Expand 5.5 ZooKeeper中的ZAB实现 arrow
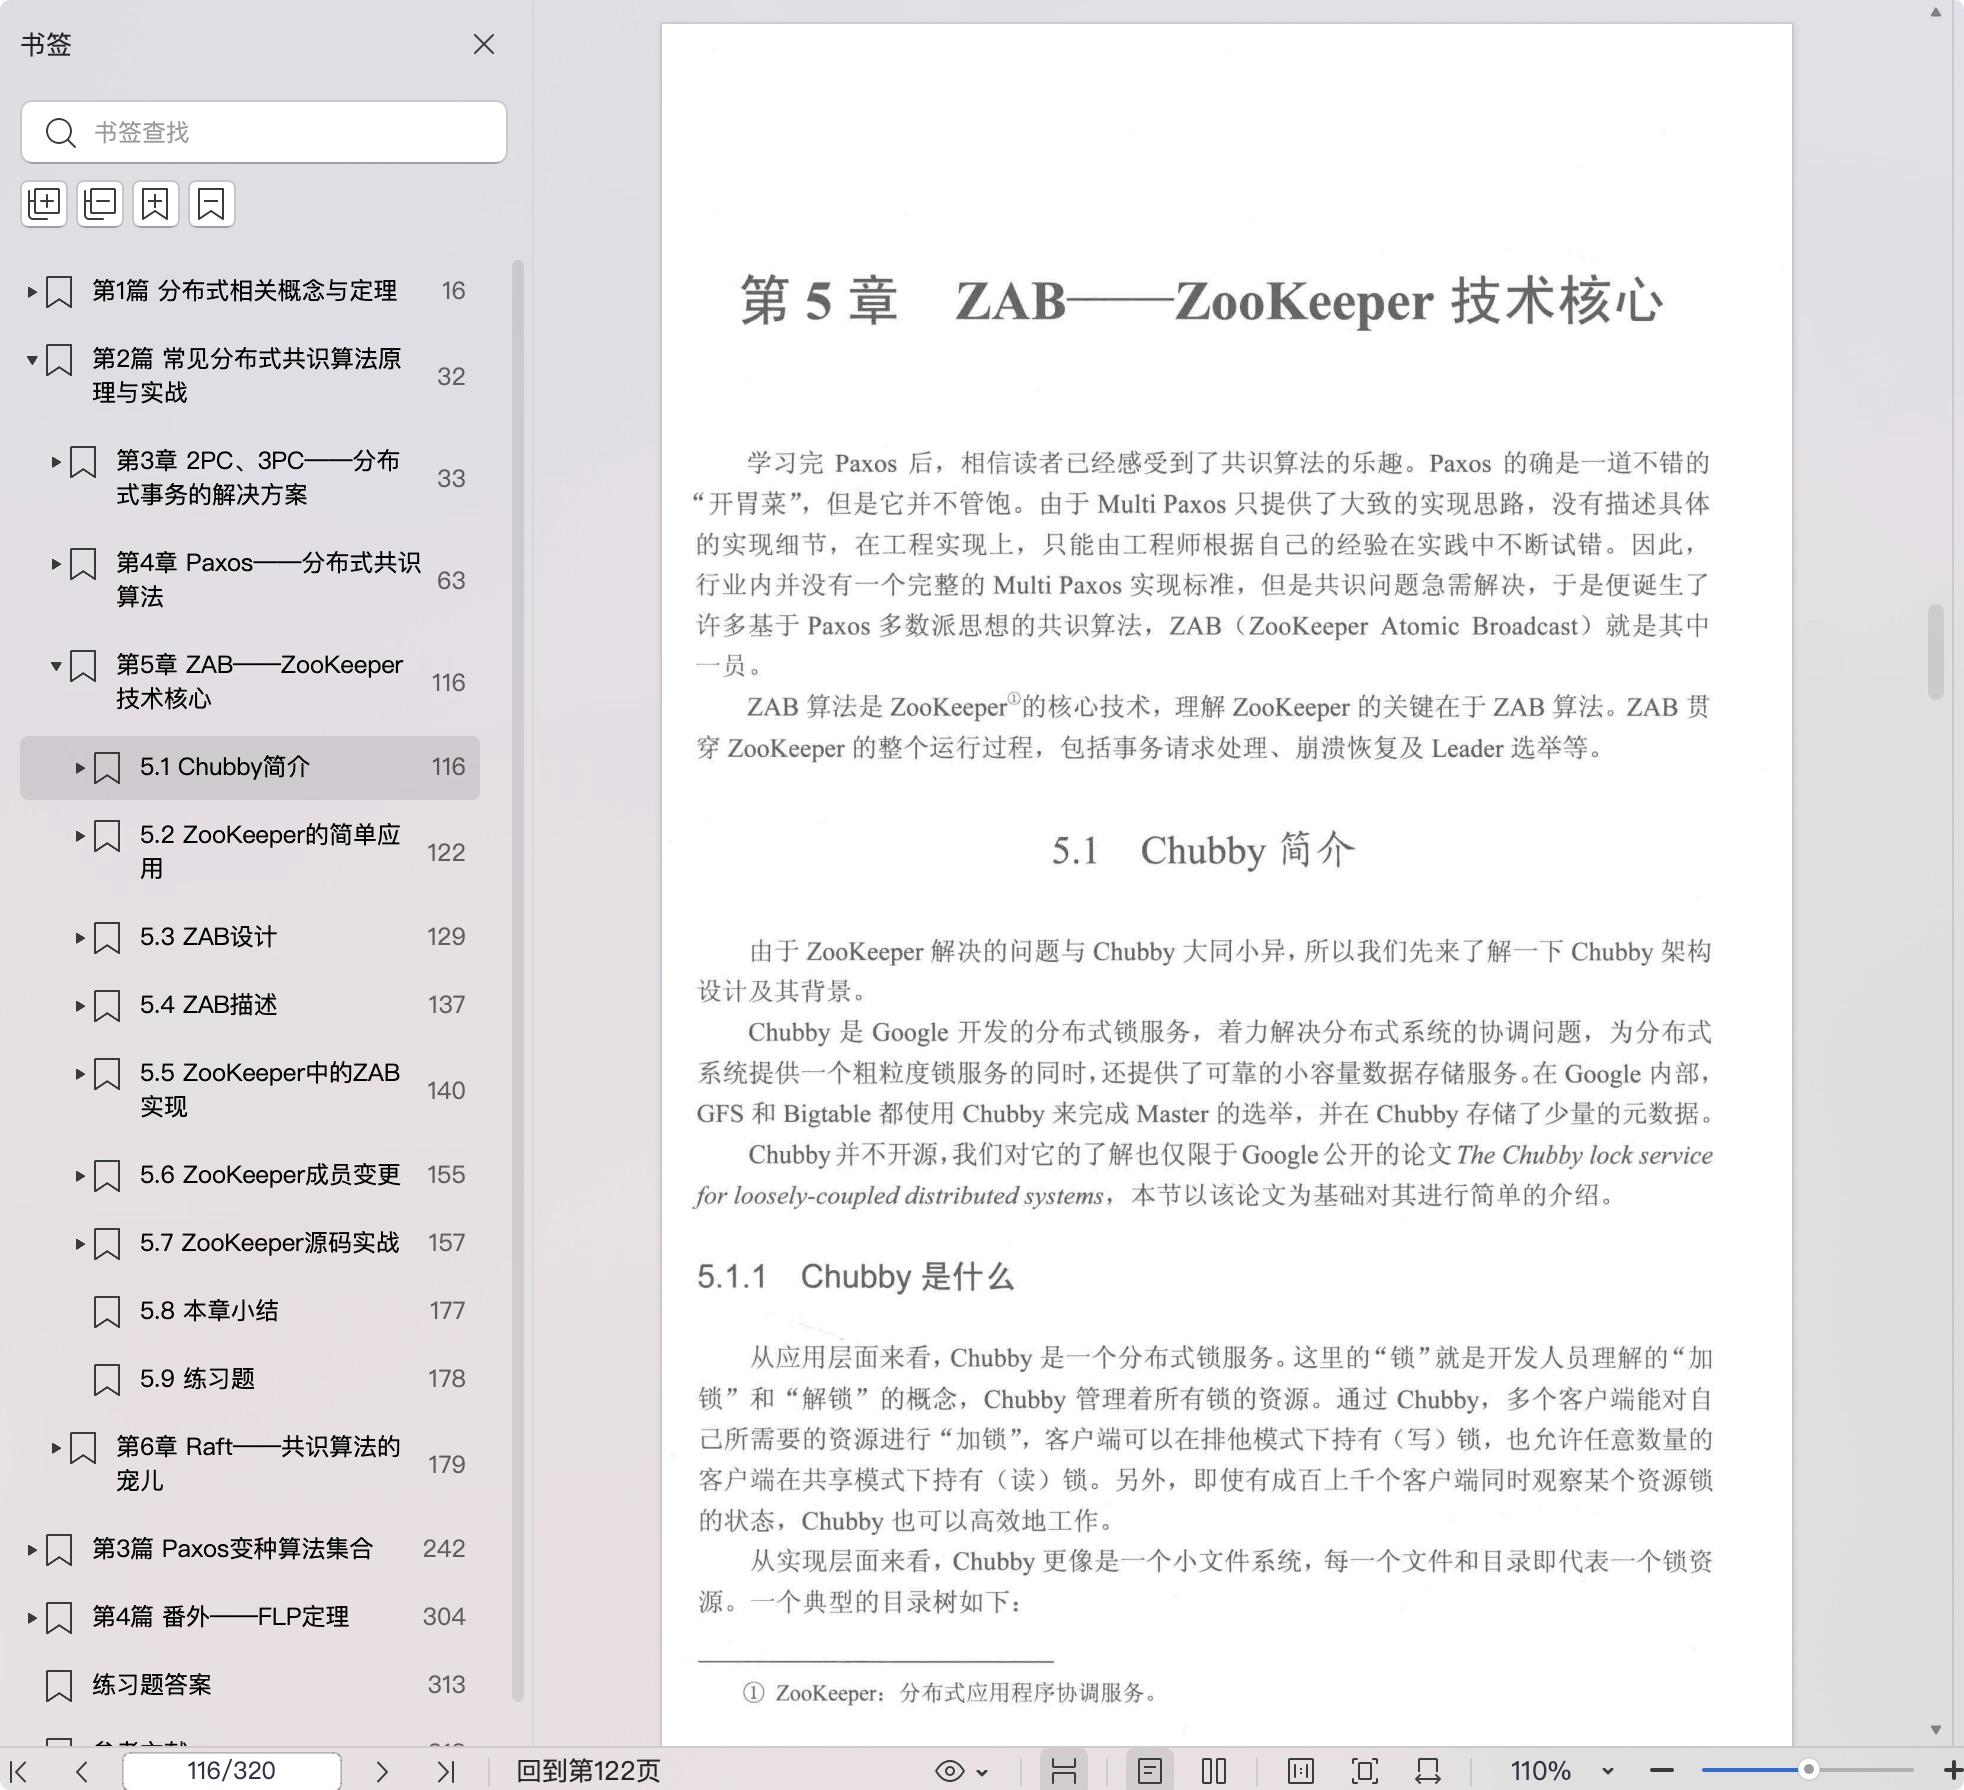 click(x=80, y=1074)
